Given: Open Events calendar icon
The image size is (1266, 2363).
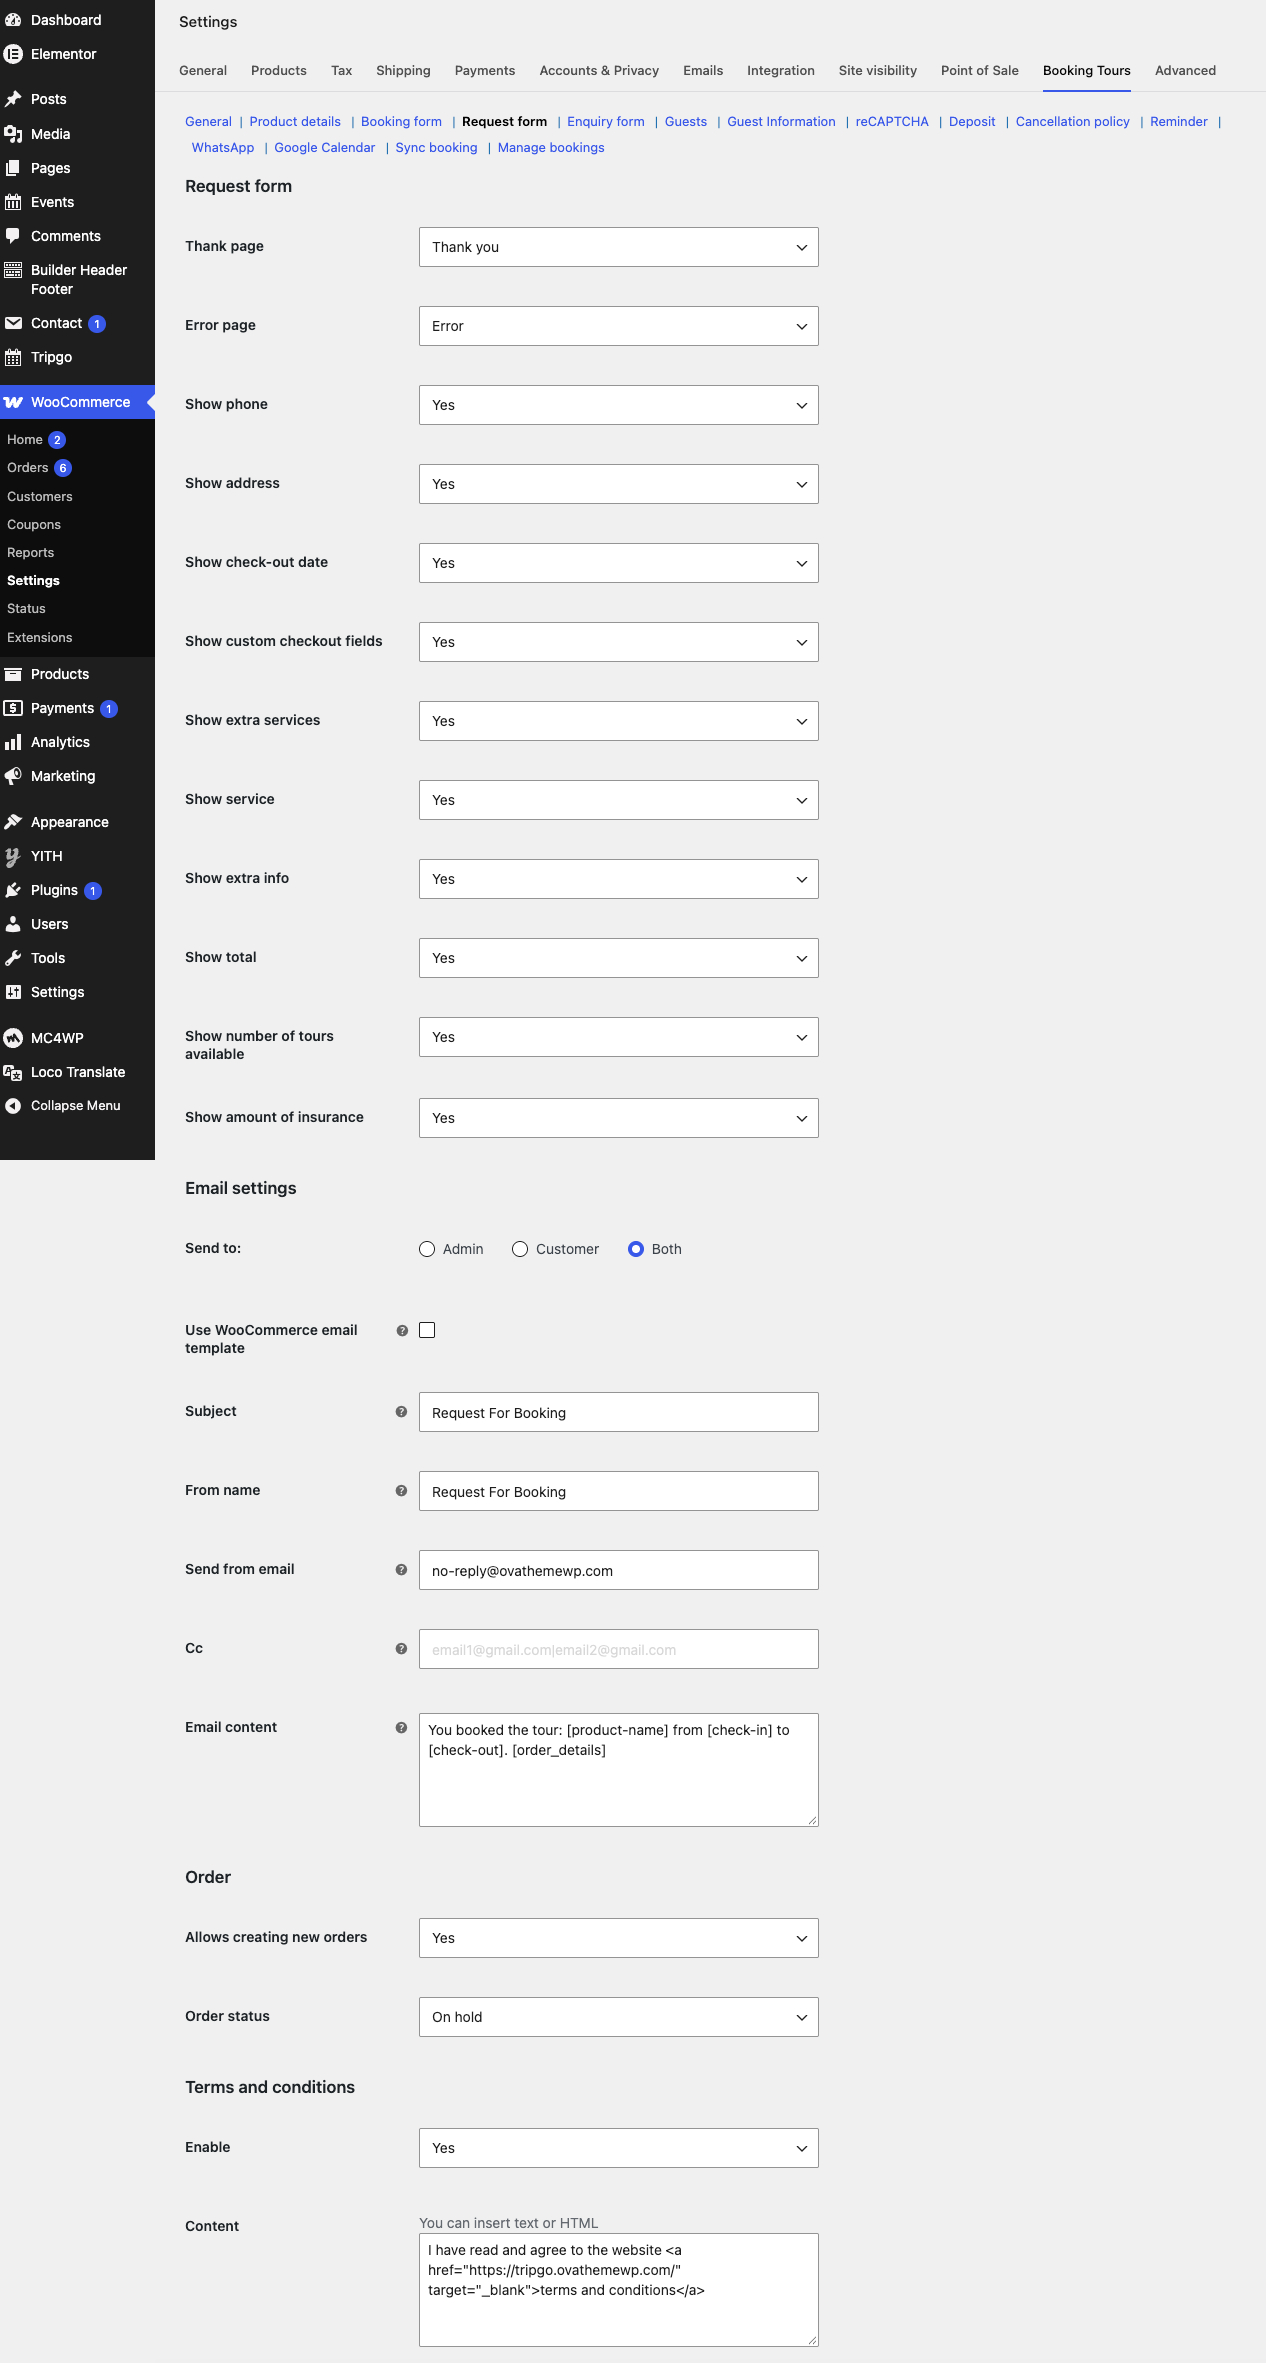Looking at the screenshot, I should 13,202.
